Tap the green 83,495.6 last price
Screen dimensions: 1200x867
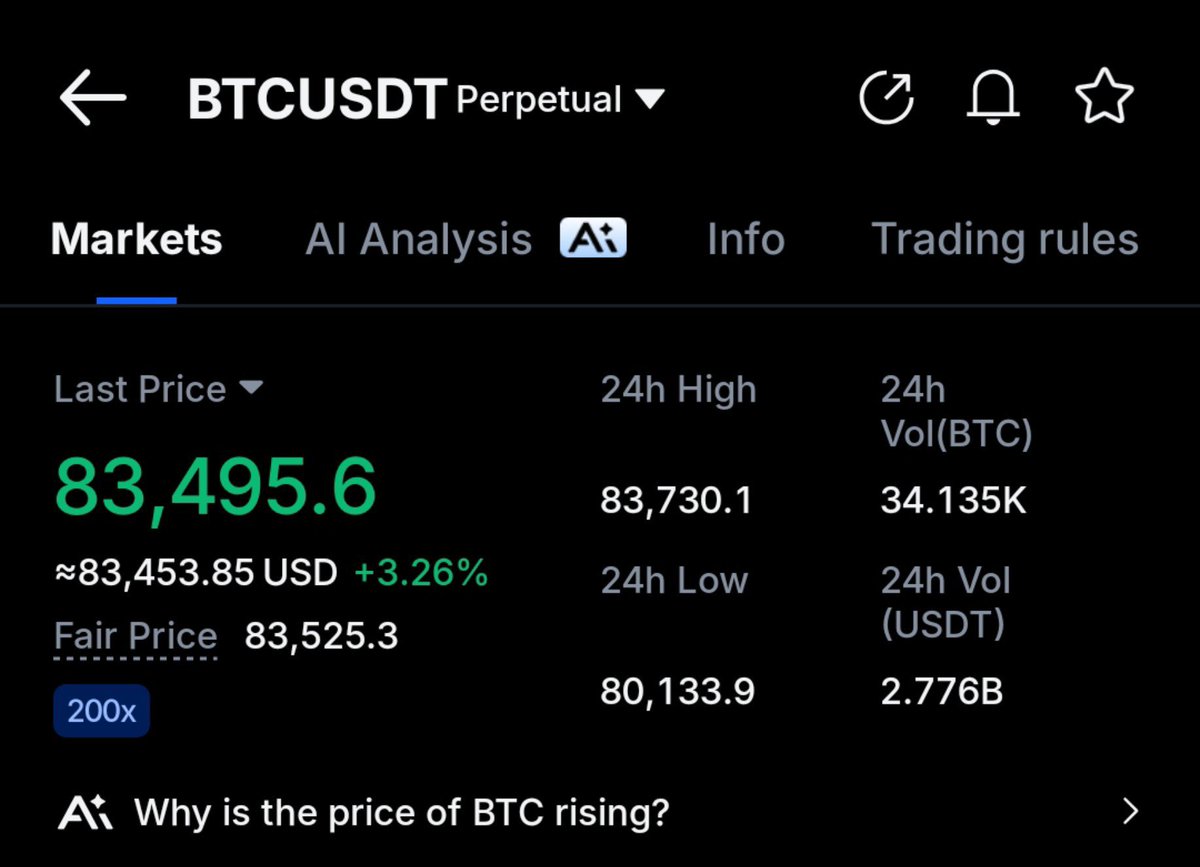pyautogui.click(x=215, y=487)
